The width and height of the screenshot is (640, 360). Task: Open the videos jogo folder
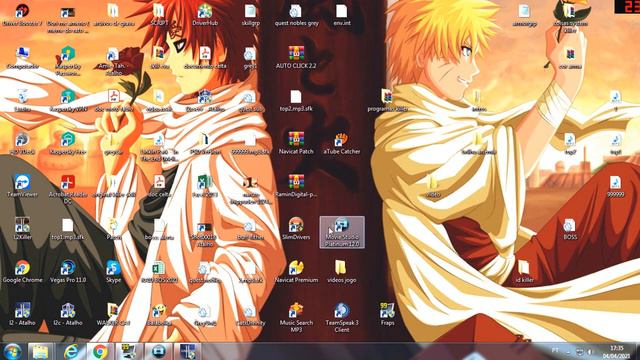pos(342,271)
